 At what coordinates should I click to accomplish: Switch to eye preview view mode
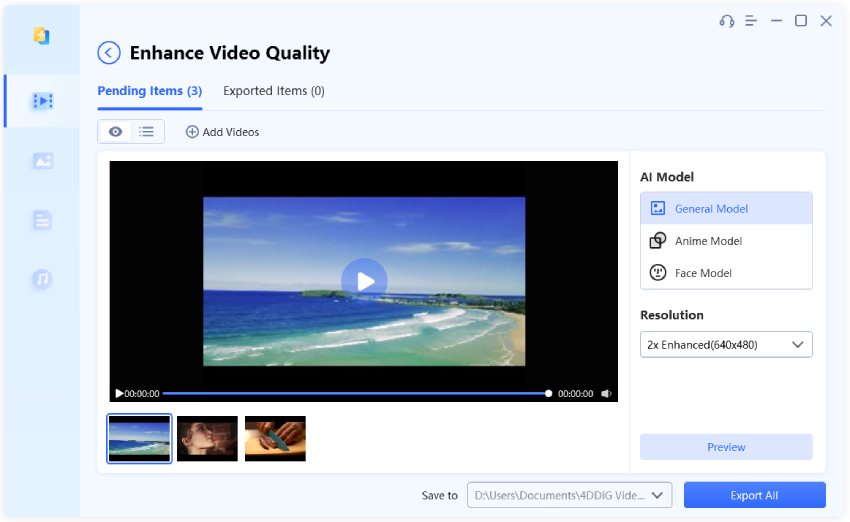pyautogui.click(x=115, y=132)
